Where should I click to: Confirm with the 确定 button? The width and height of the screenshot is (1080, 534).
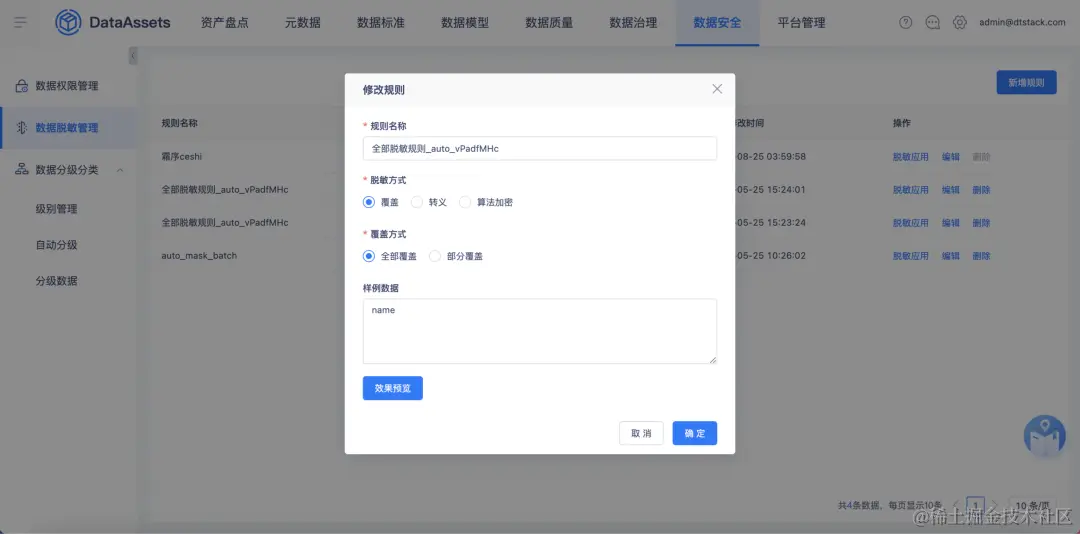pos(695,433)
